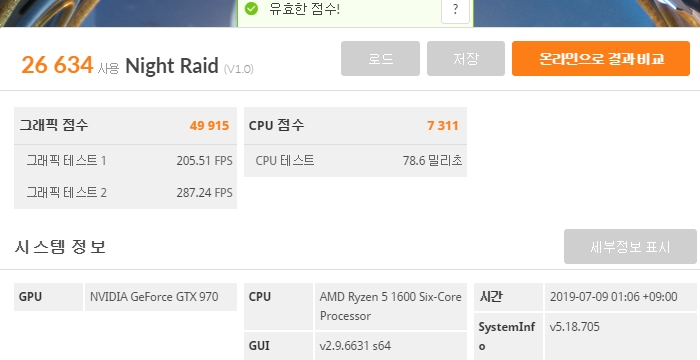Click the 유효한 점수! message text

(x=304, y=8)
